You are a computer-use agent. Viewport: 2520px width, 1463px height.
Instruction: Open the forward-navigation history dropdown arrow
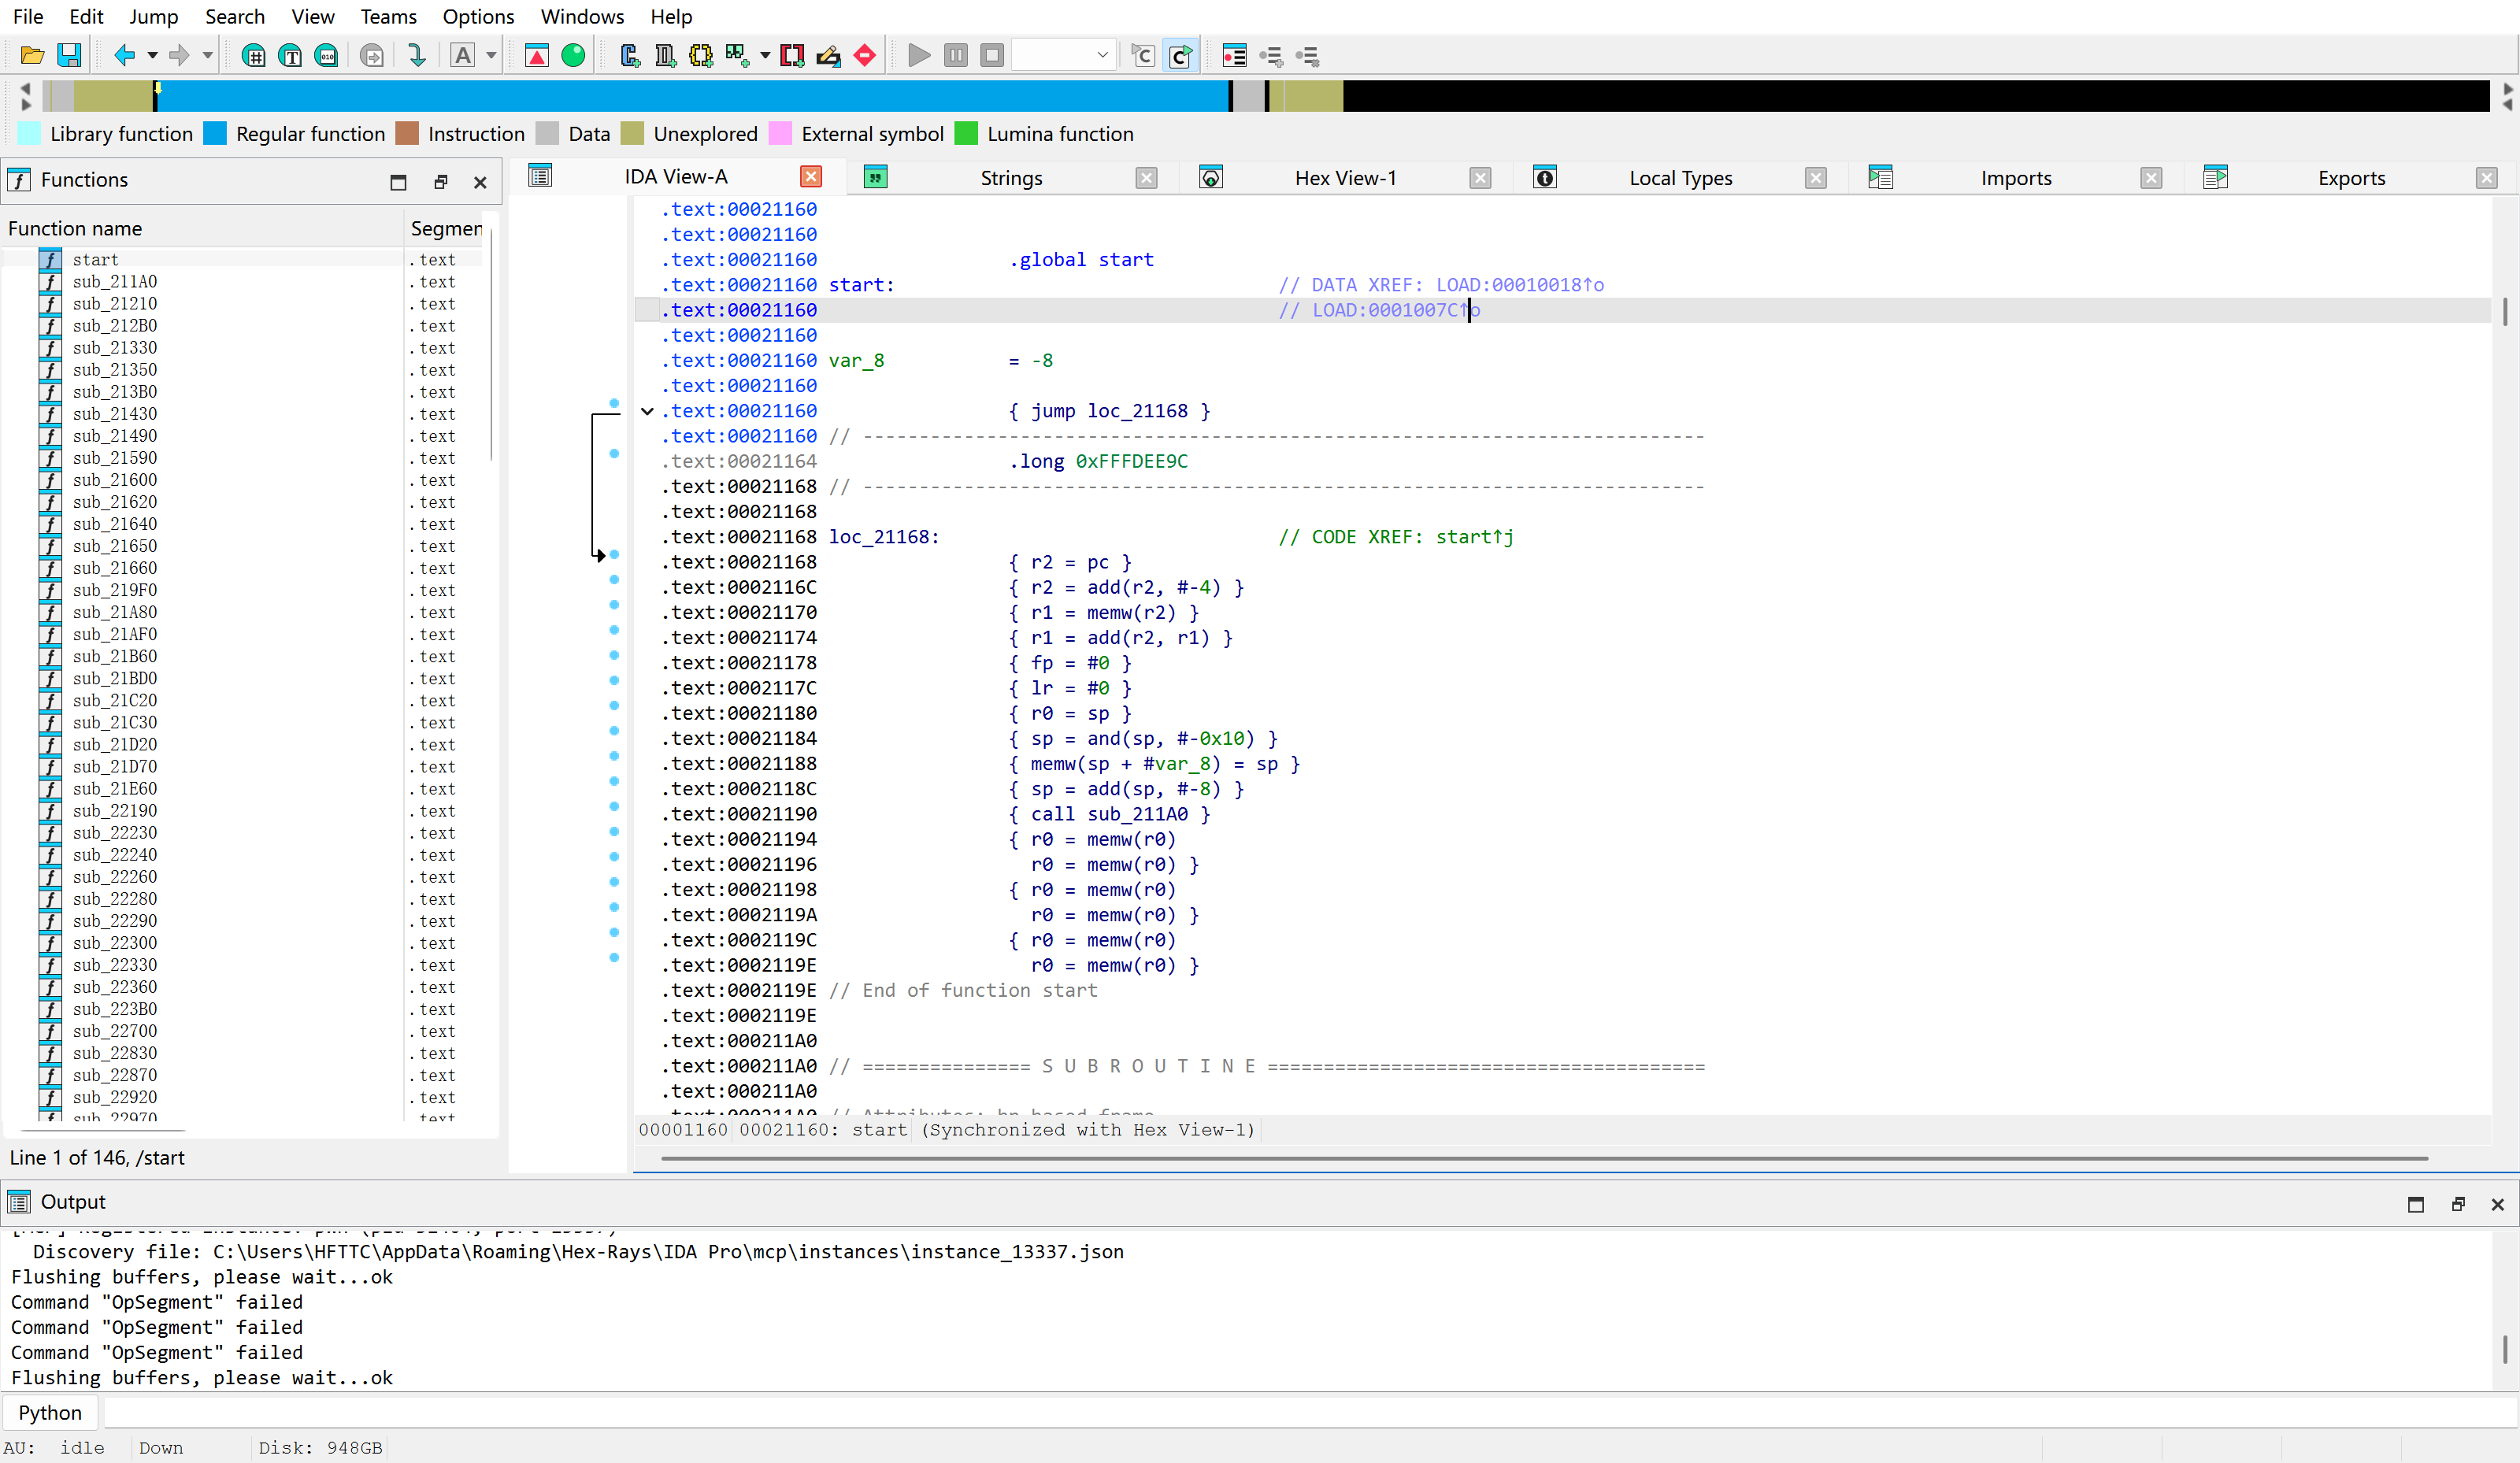click(x=208, y=56)
